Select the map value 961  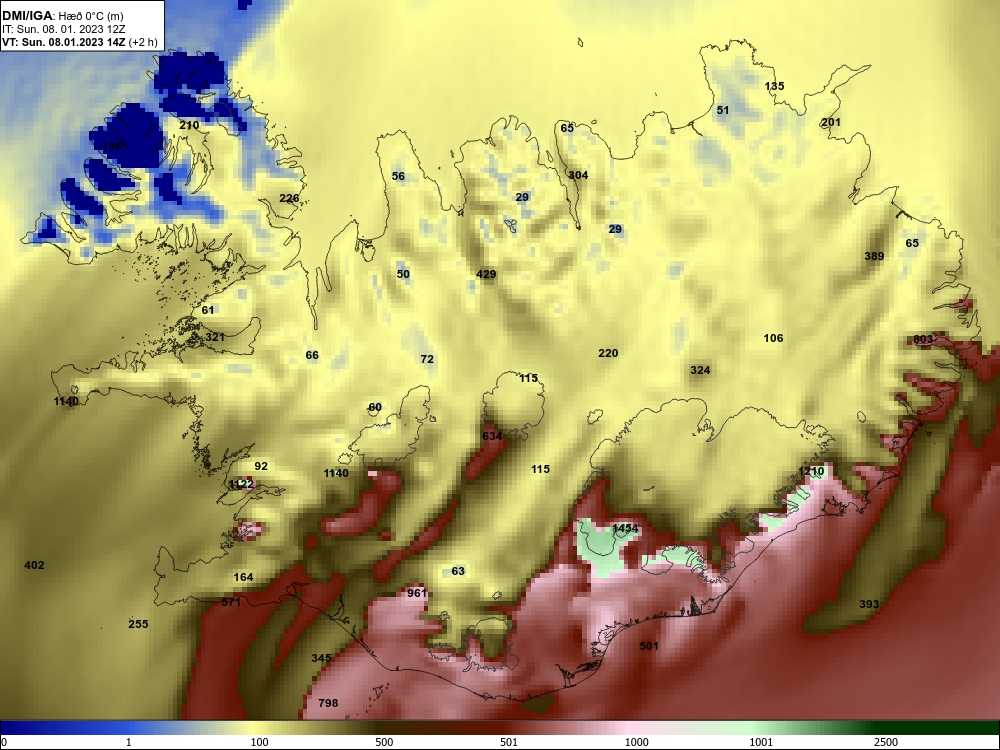pos(416,593)
